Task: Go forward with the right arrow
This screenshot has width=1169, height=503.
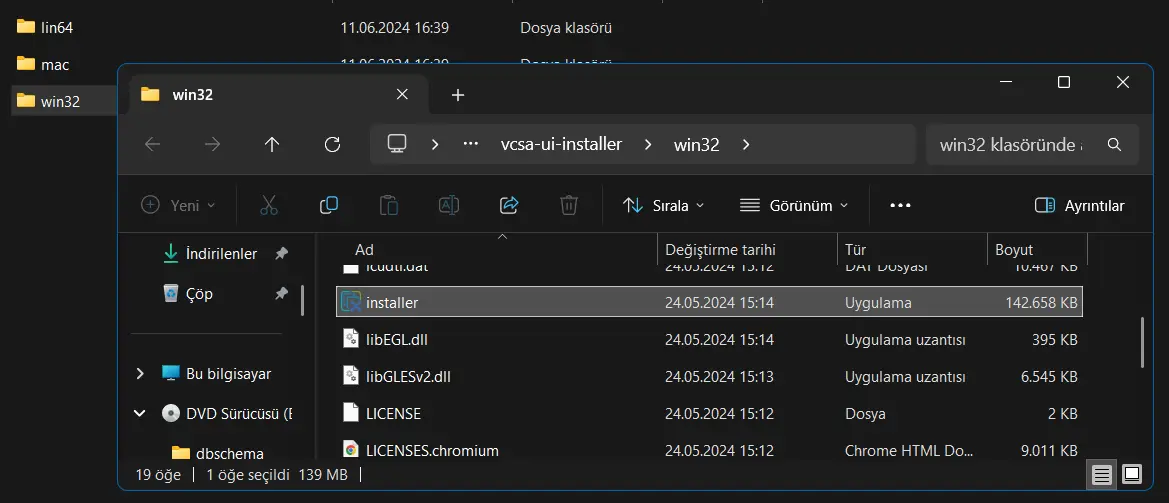Action: pos(212,145)
